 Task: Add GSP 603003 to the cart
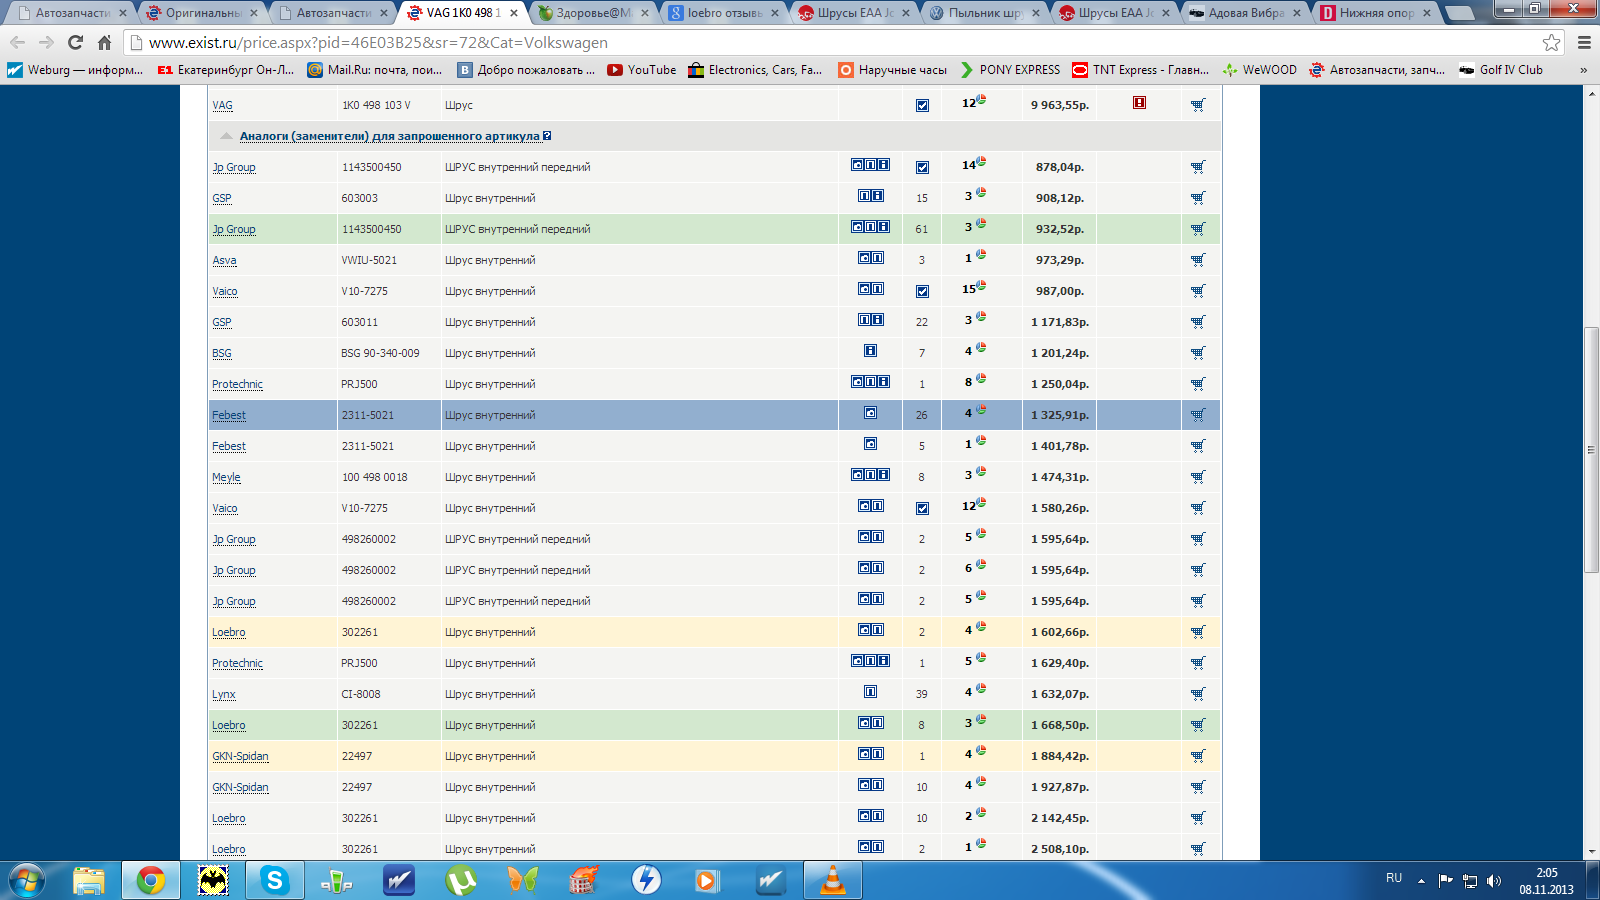click(1198, 198)
